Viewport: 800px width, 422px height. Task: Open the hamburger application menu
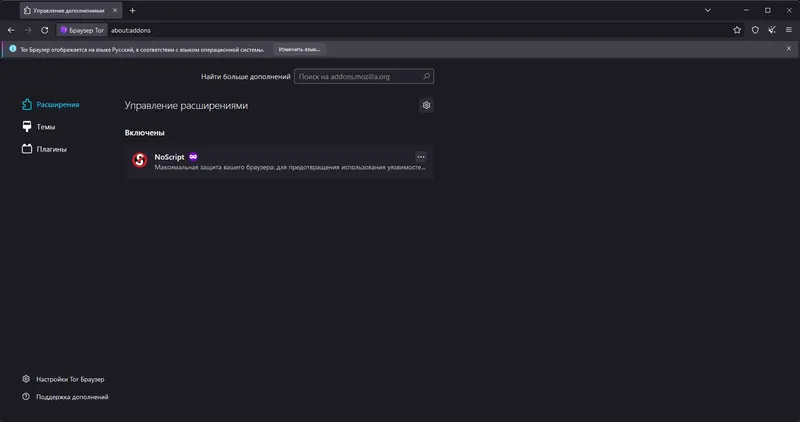(789, 30)
